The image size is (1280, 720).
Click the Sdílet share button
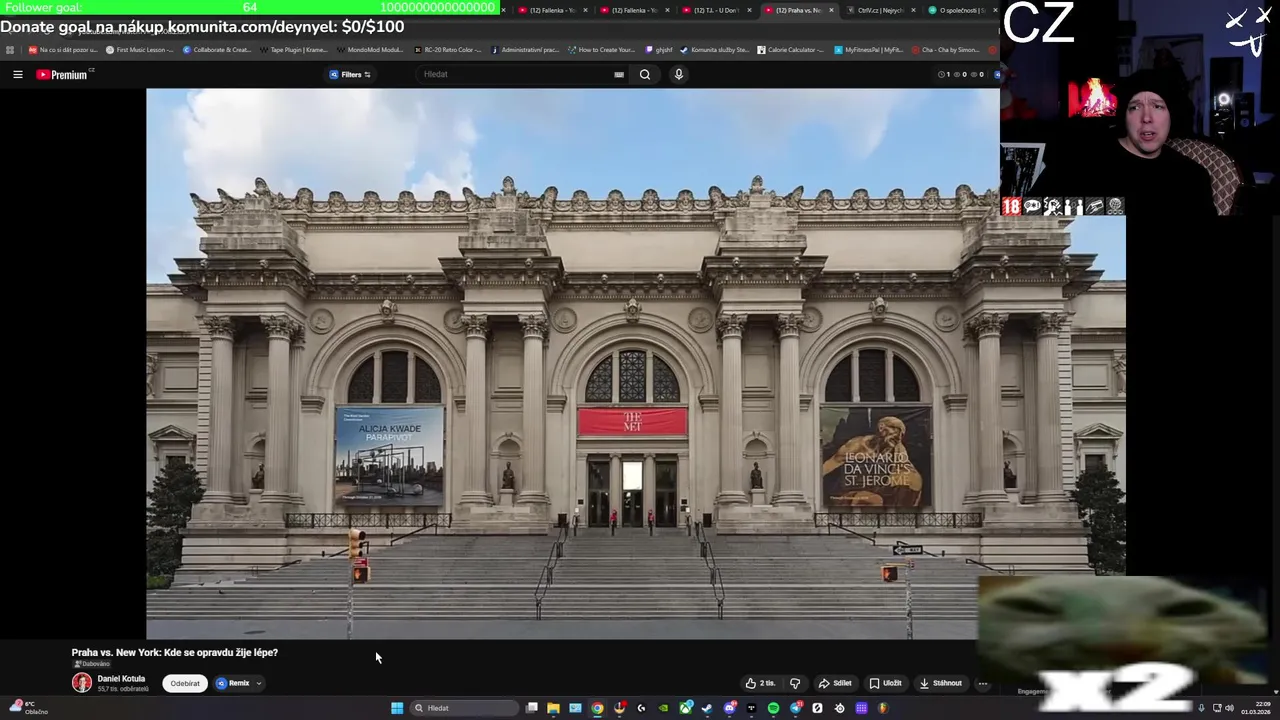tap(835, 684)
